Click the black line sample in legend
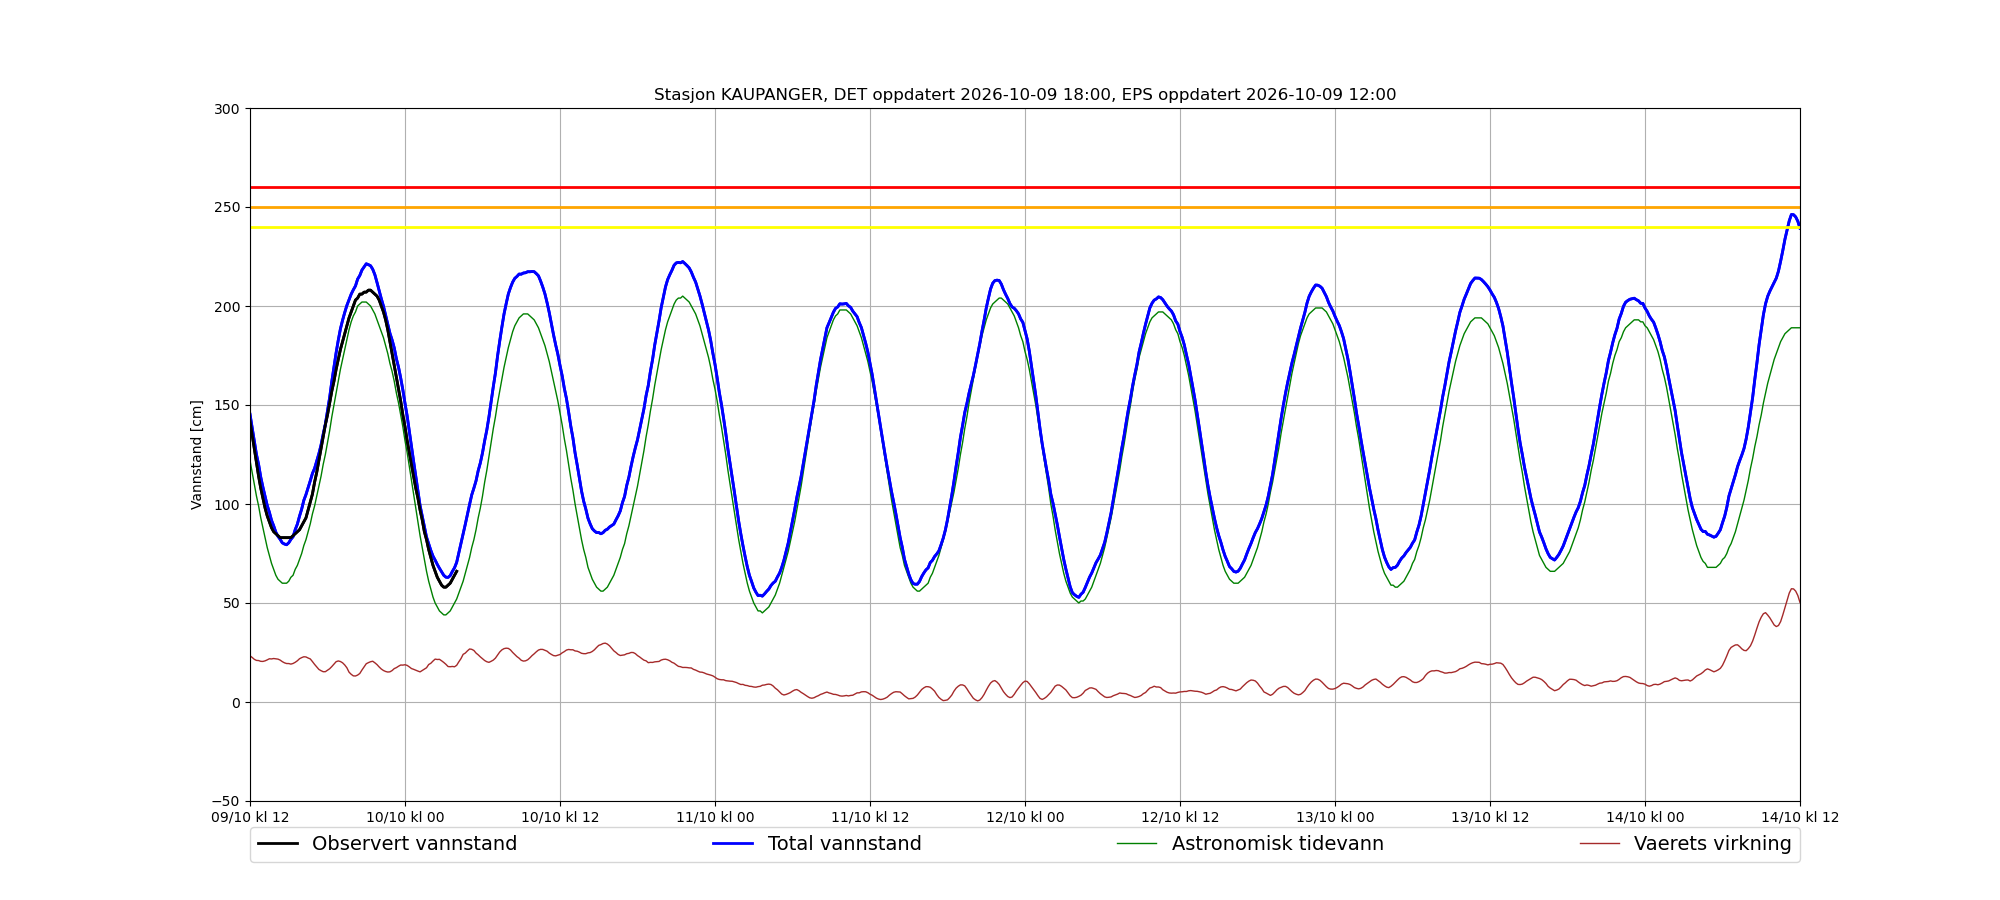This screenshot has width=2000, height=900. 278,844
